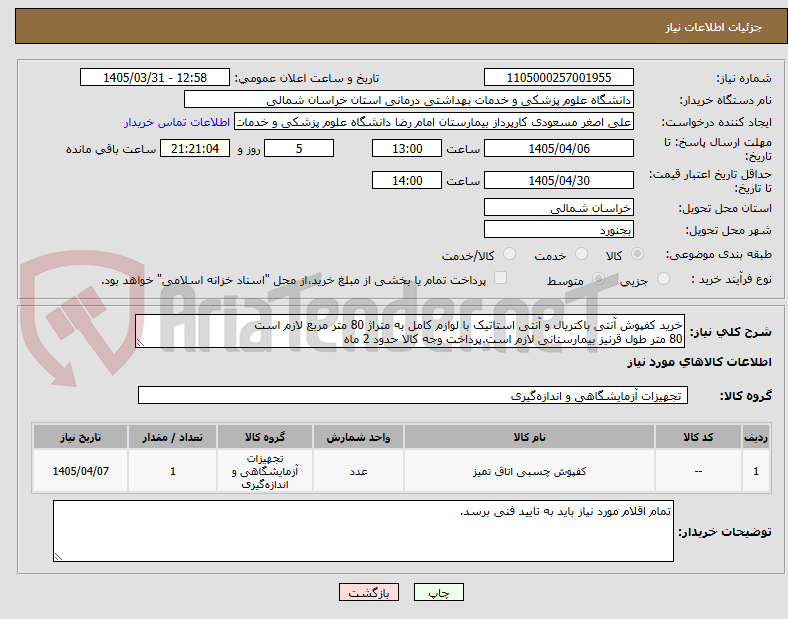Click the تاریخ نیاز column header
788x619 pixels.
tap(80, 437)
